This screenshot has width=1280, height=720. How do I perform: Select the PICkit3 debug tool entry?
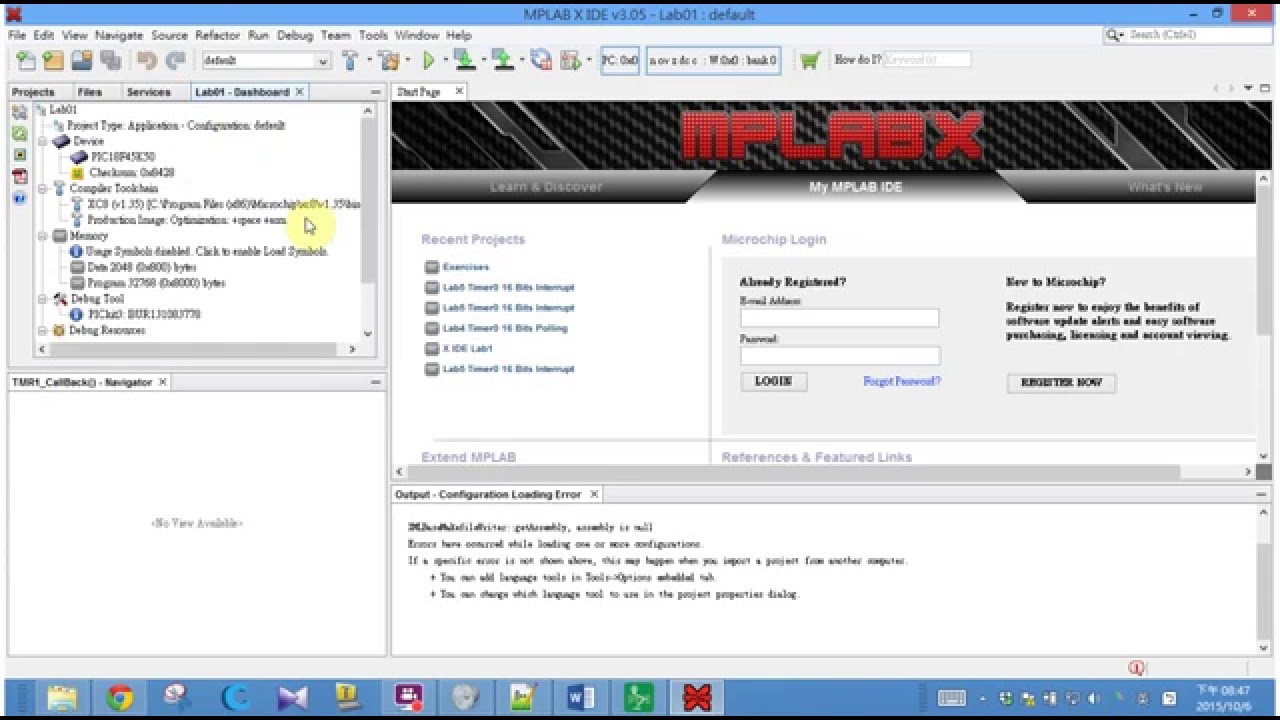coord(135,314)
